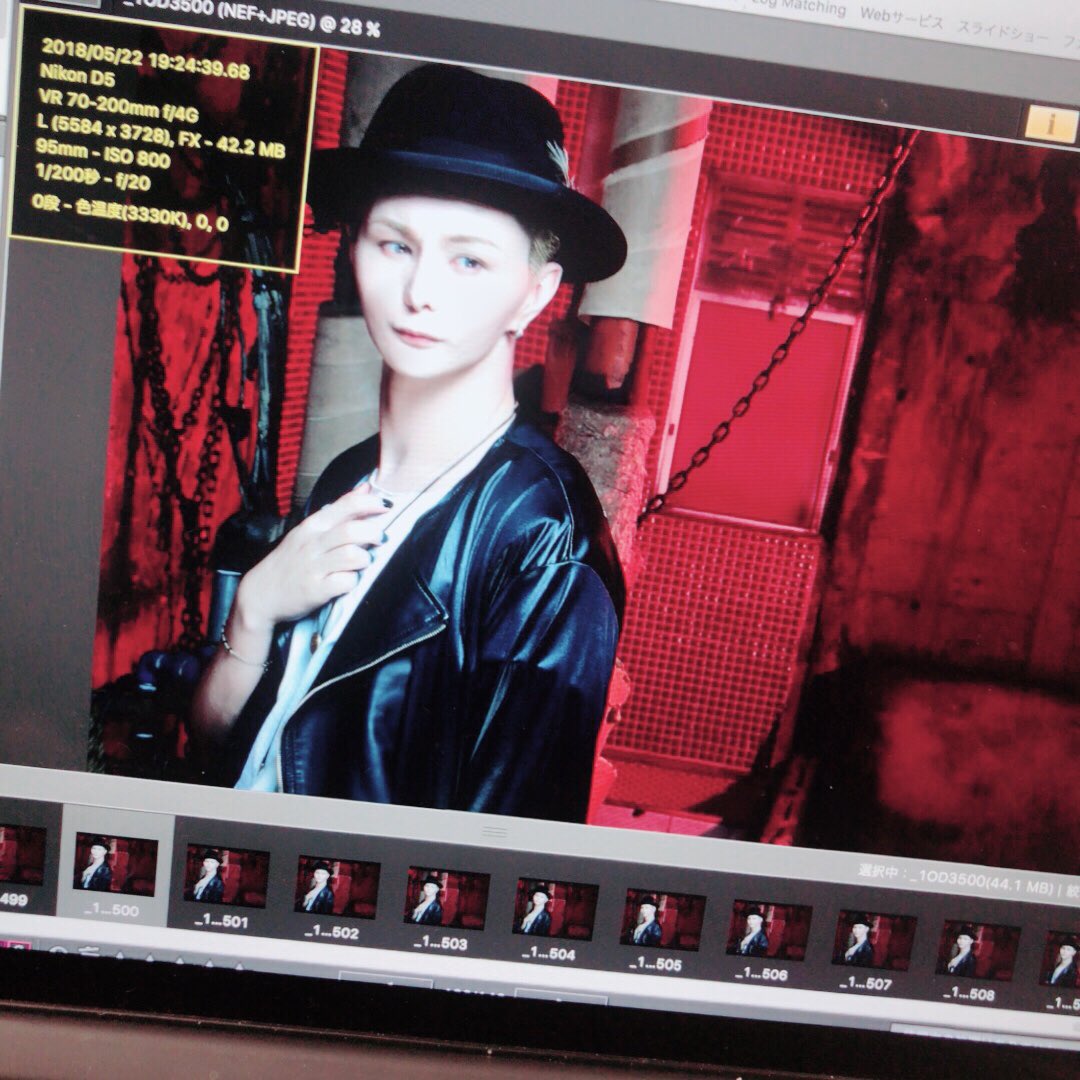Viewport: 1080px width, 1080px height.
Task: Select filmstrip thumbnail _1...504
Action: tap(555, 909)
